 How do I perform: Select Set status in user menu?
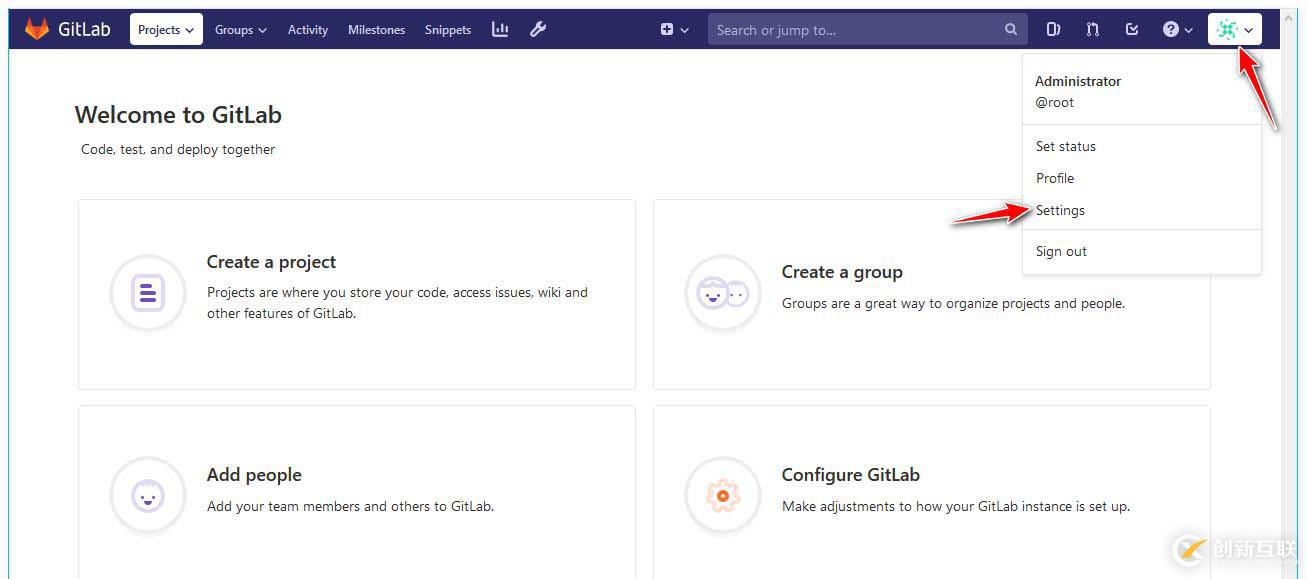(1066, 146)
